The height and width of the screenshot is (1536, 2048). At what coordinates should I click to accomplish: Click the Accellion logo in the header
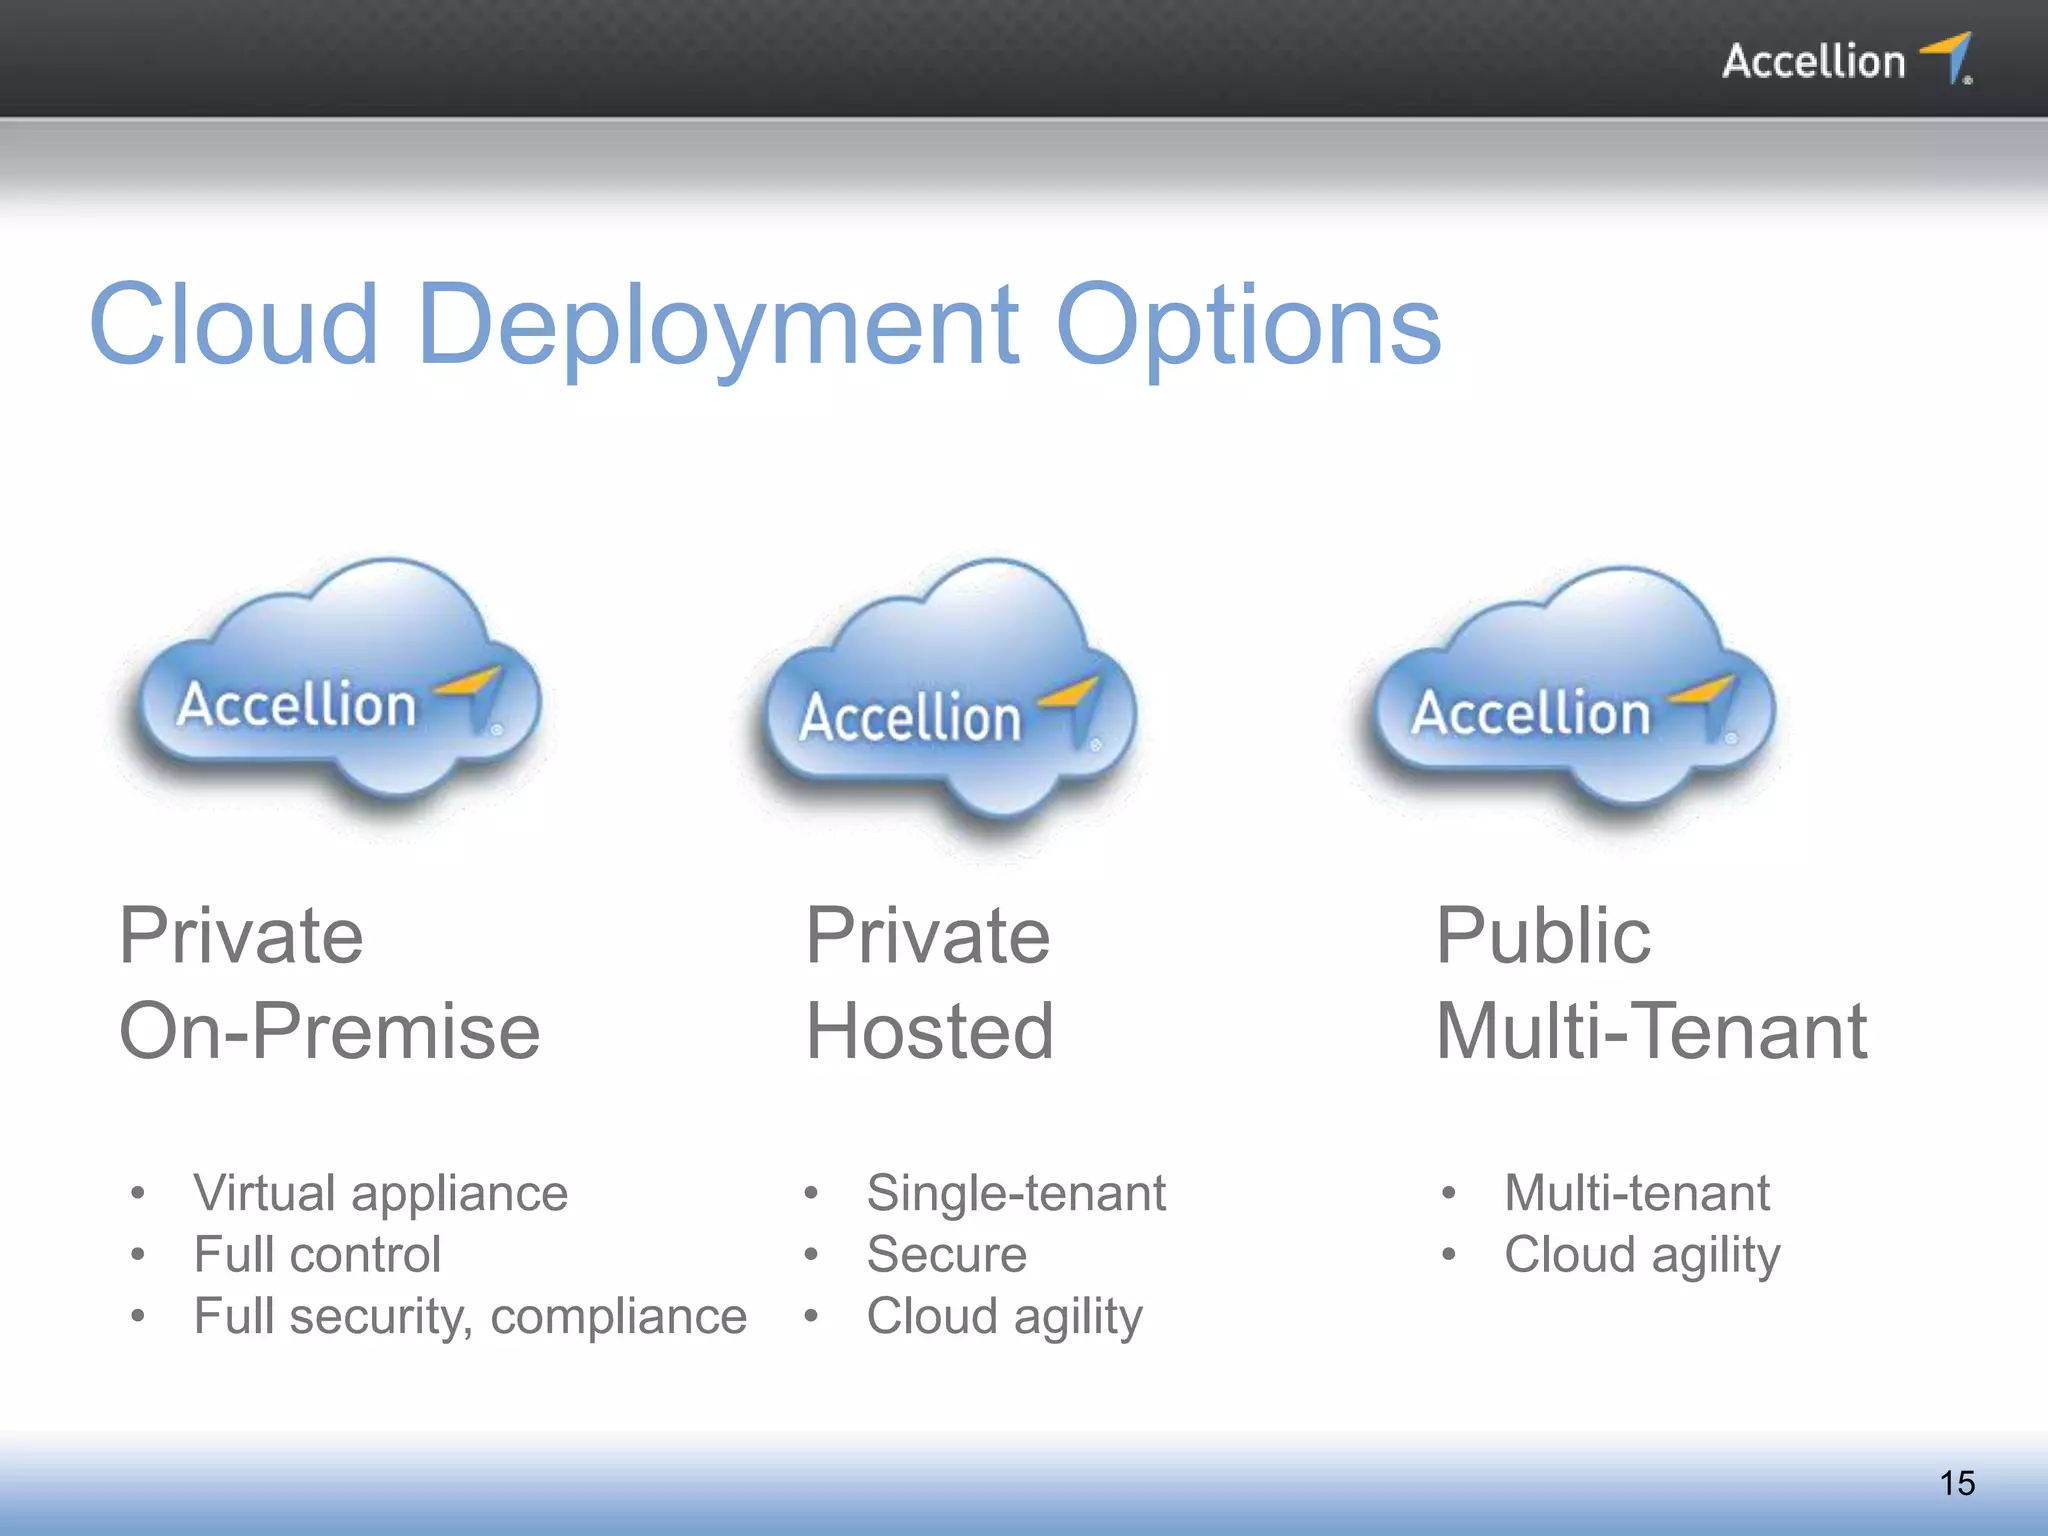click(x=1847, y=59)
